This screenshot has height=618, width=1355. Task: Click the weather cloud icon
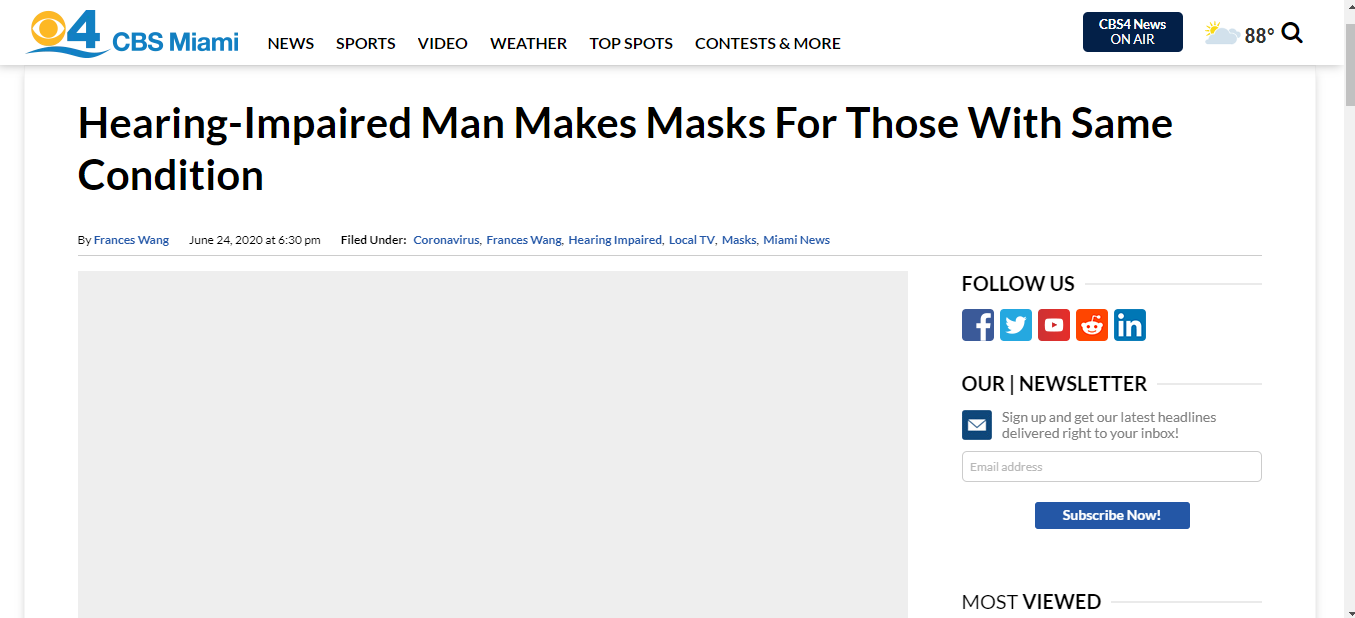click(x=1221, y=35)
